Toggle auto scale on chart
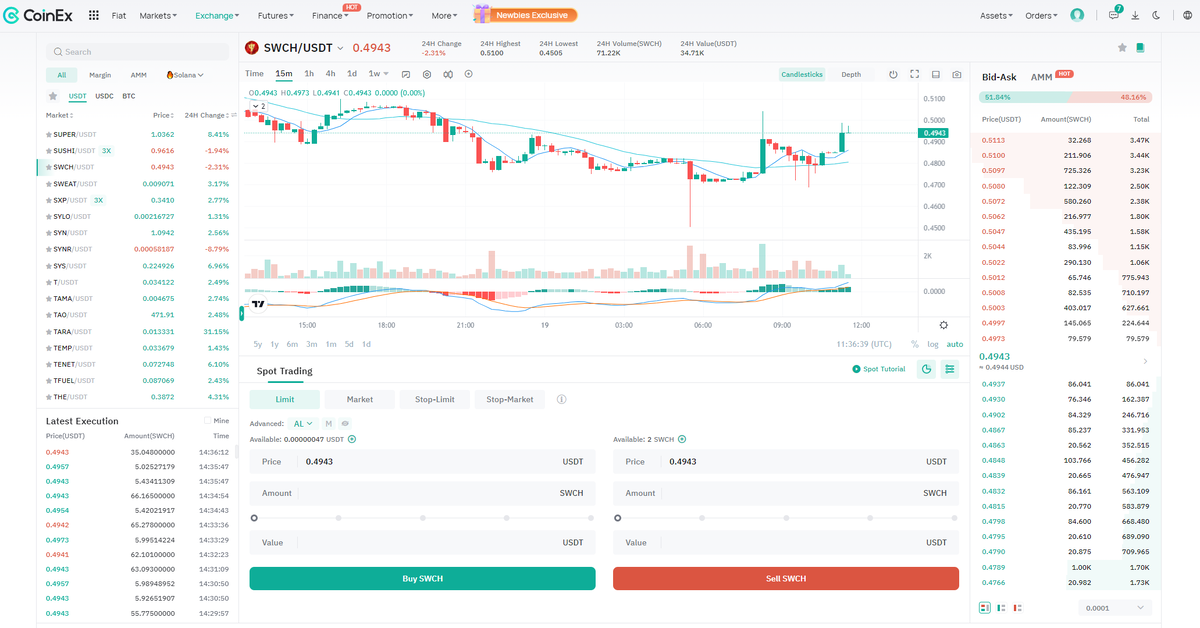 [955, 344]
